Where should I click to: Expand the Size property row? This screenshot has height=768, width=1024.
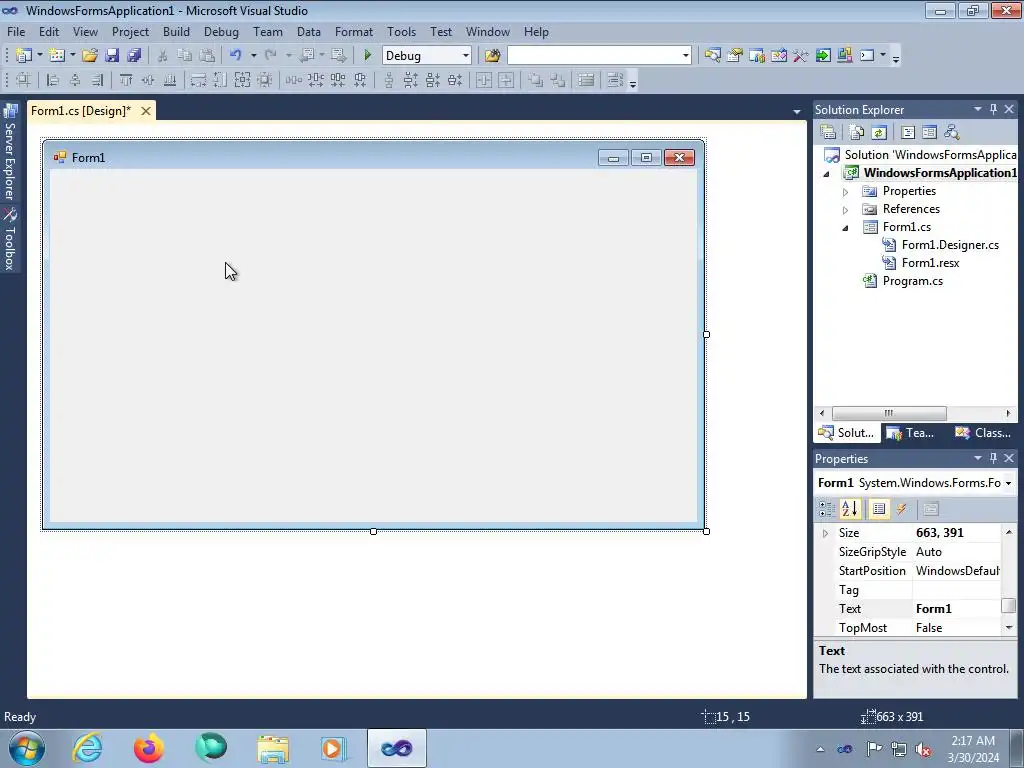point(825,533)
